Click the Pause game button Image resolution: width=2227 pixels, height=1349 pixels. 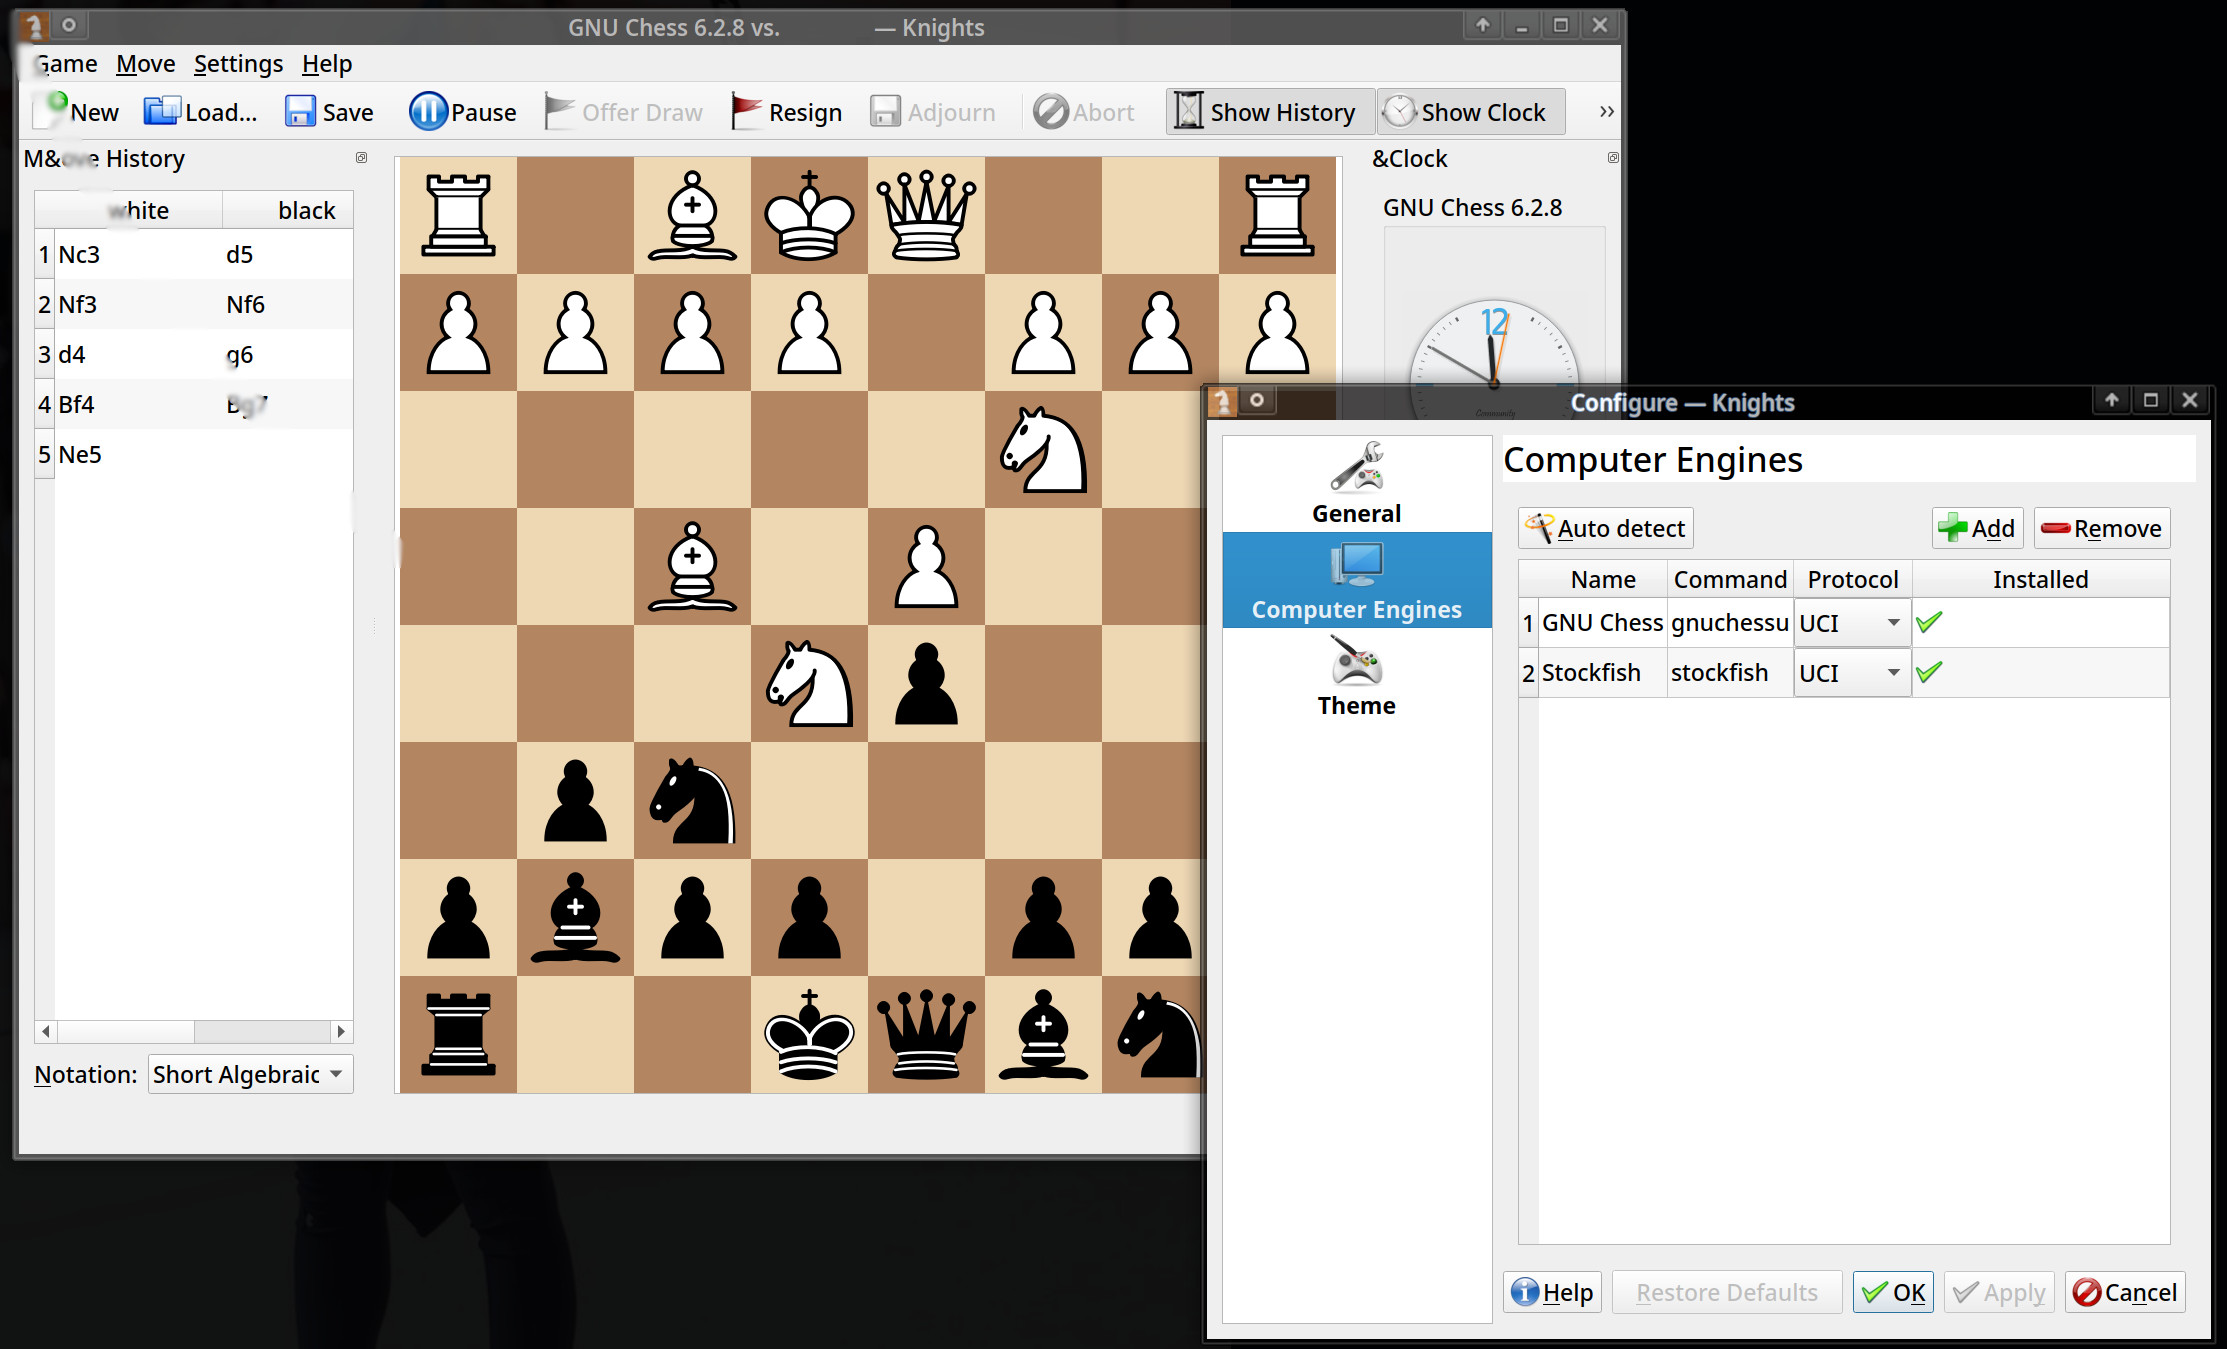click(x=461, y=110)
